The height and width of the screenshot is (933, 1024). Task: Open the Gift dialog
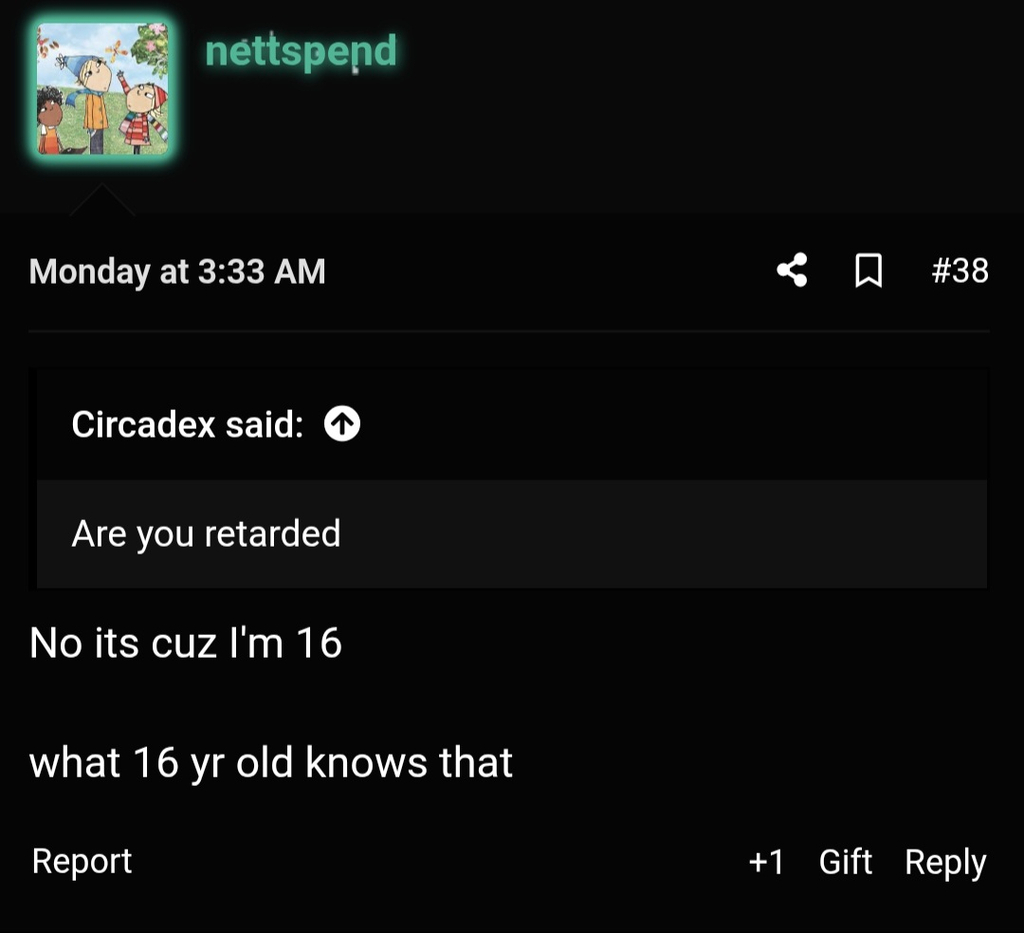[845, 861]
